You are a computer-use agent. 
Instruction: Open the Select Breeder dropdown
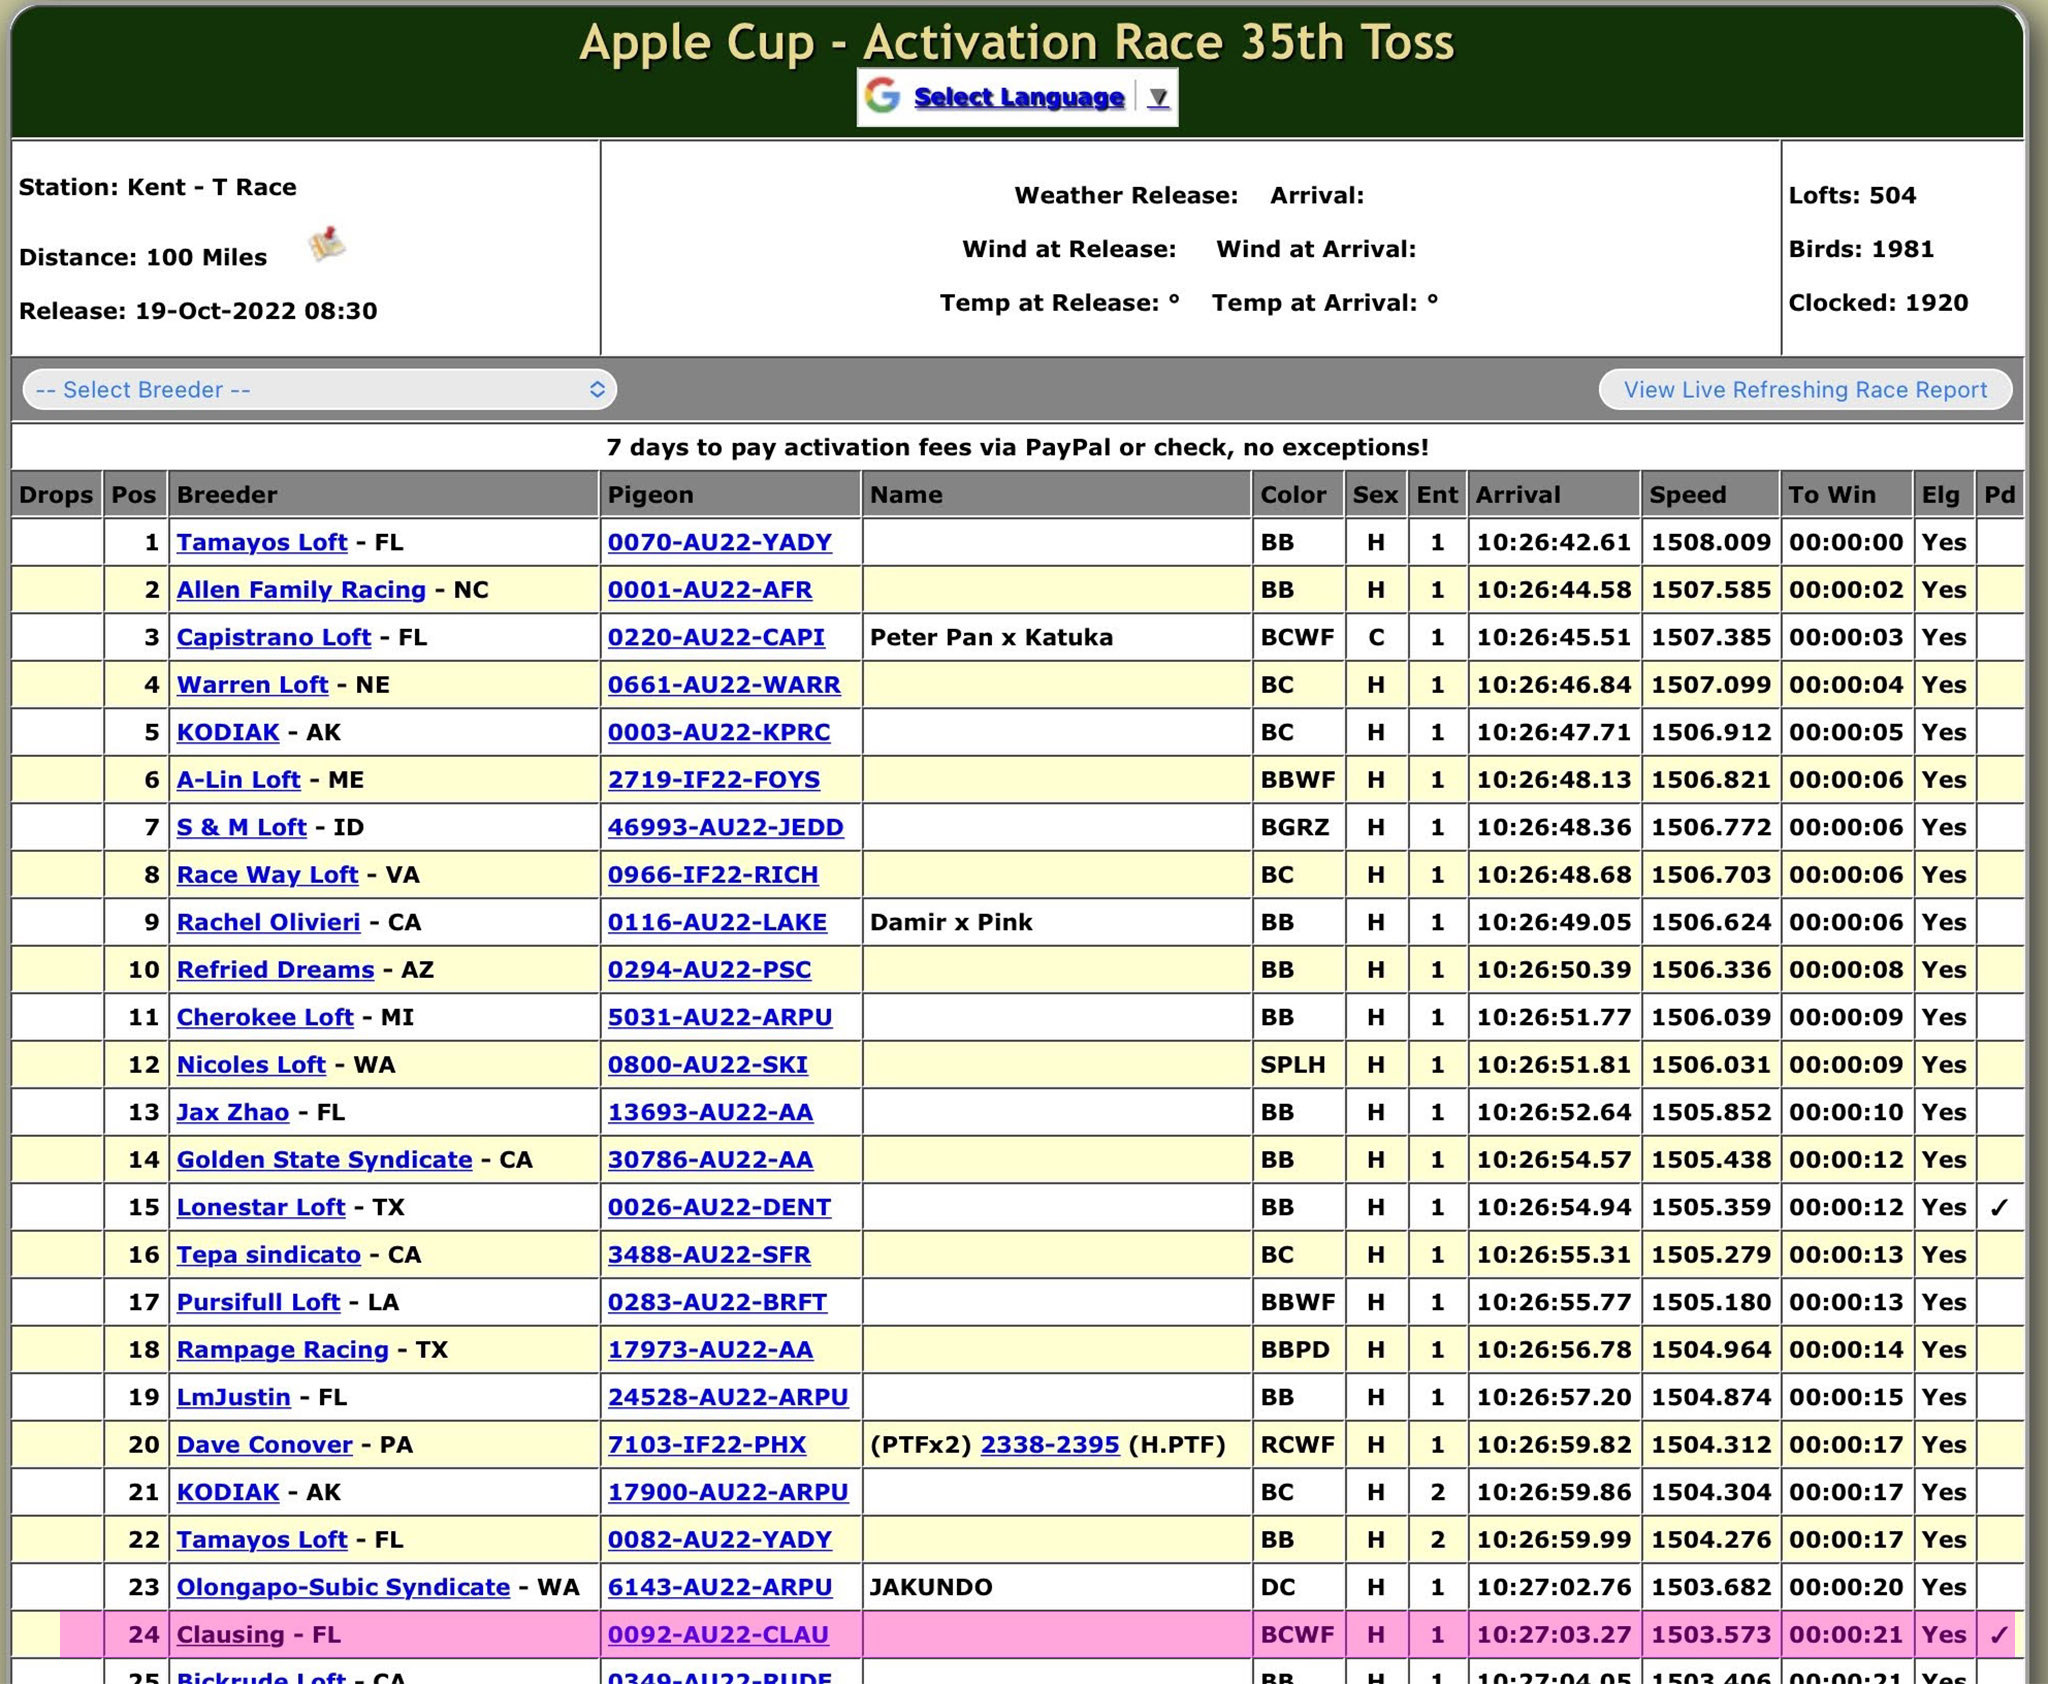[x=319, y=389]
